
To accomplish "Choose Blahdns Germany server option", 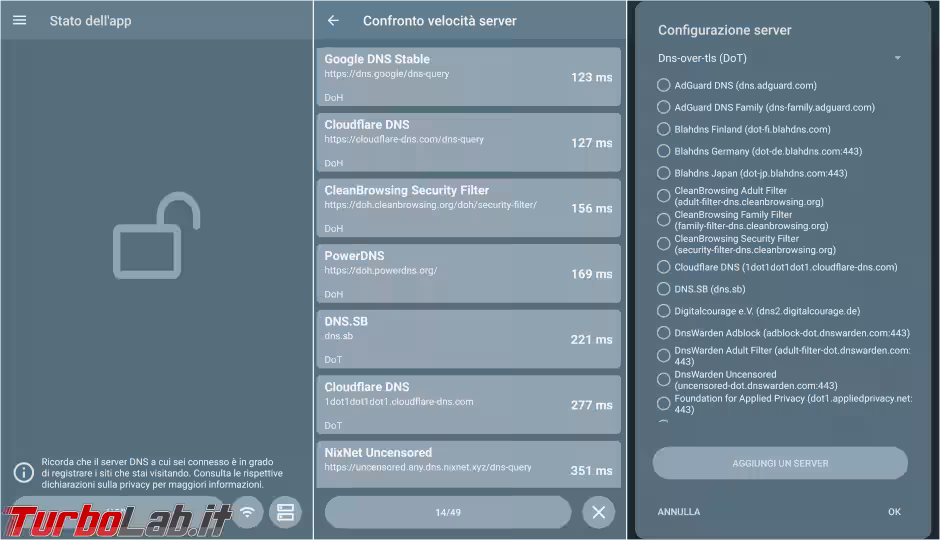I will point(663,151).
